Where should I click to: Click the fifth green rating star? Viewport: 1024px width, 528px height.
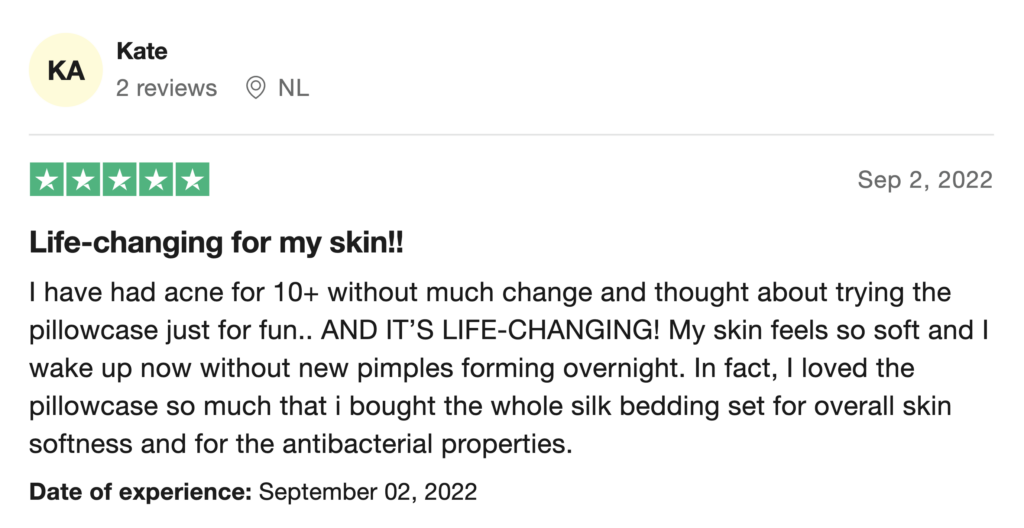coord(192,180)
